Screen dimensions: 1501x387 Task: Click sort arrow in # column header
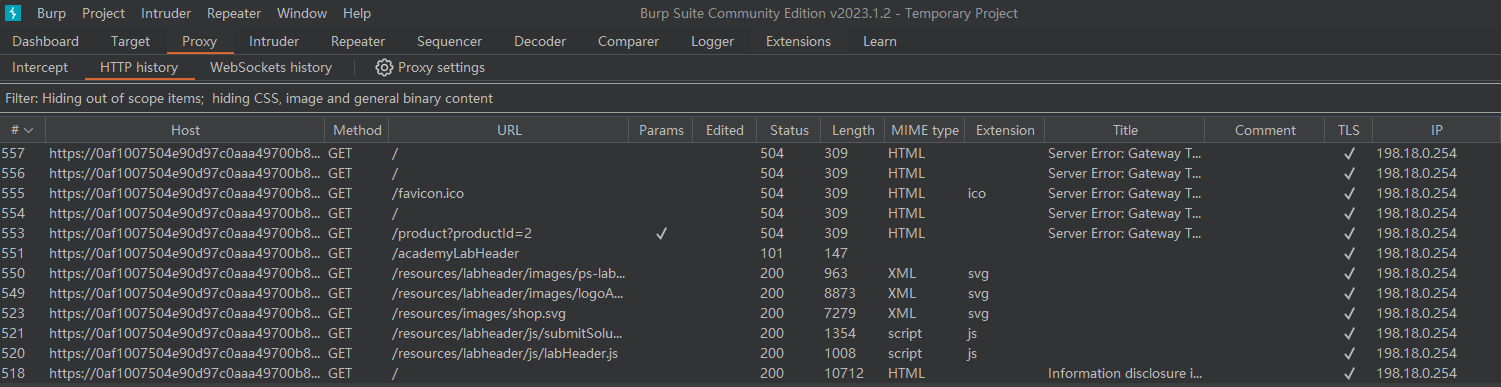(29, 130)
